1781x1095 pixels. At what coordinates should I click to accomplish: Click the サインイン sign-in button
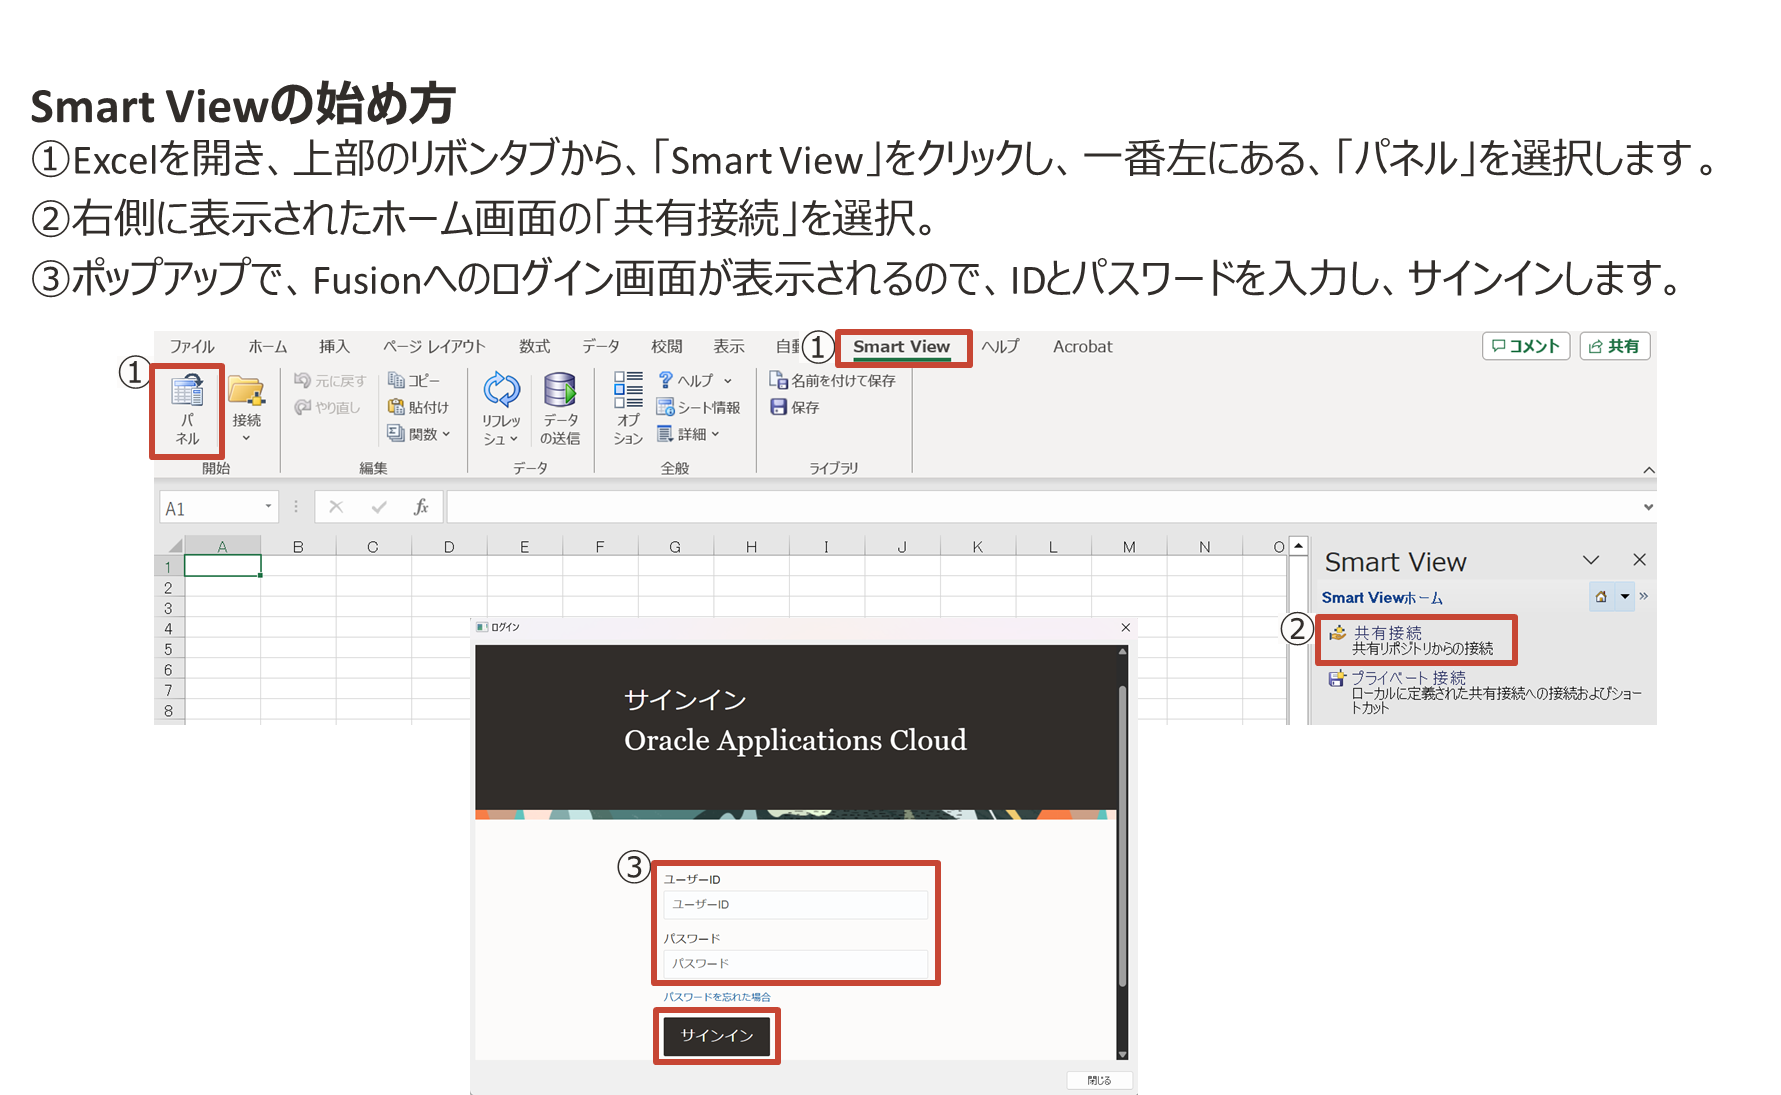coord(717,1036)
